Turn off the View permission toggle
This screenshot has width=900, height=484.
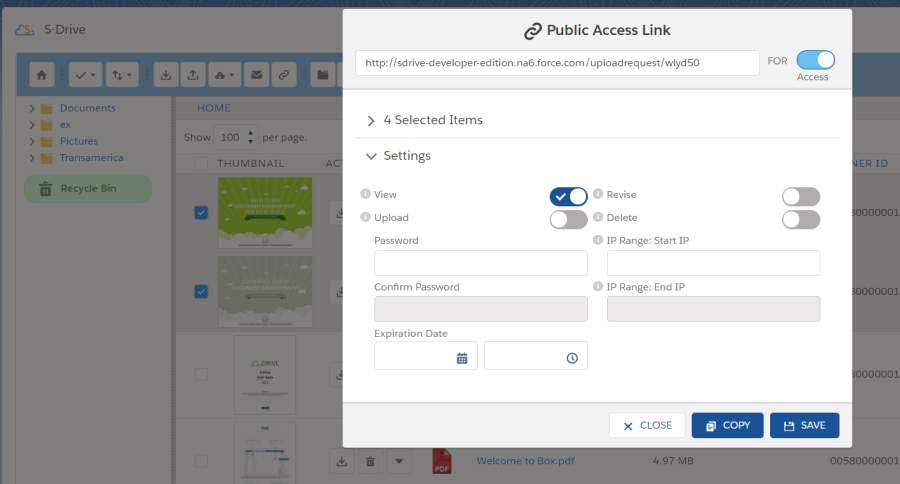click(568, 196)
